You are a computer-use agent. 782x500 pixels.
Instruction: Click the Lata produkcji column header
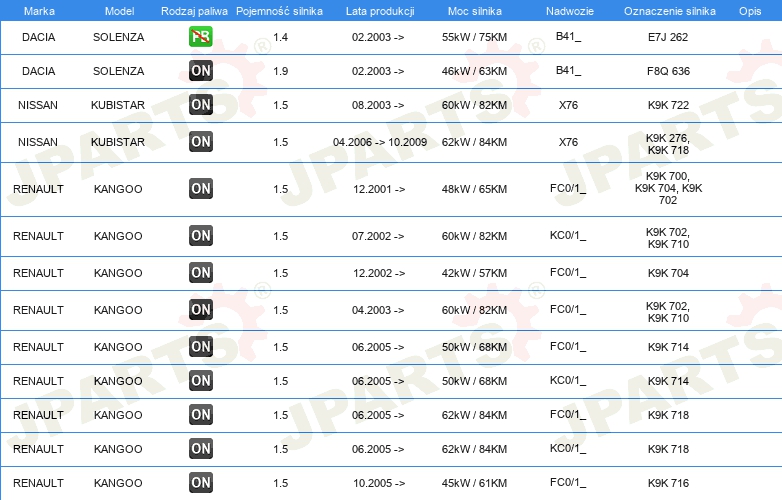tap(380, 11)
